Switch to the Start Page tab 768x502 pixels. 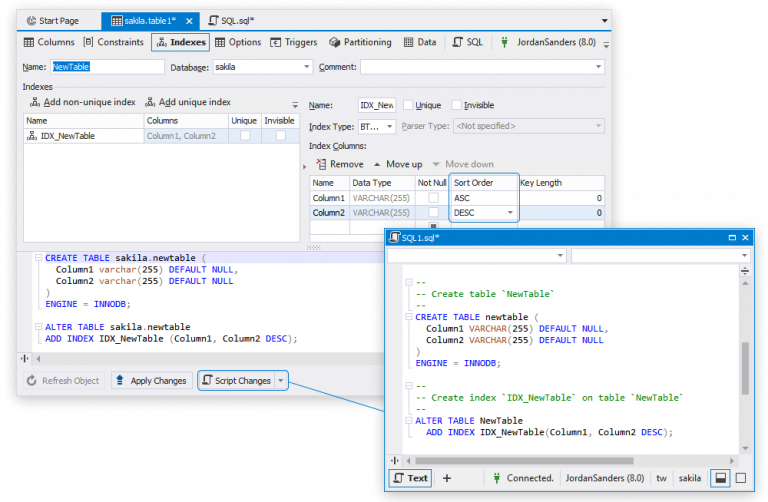[52, 21]
